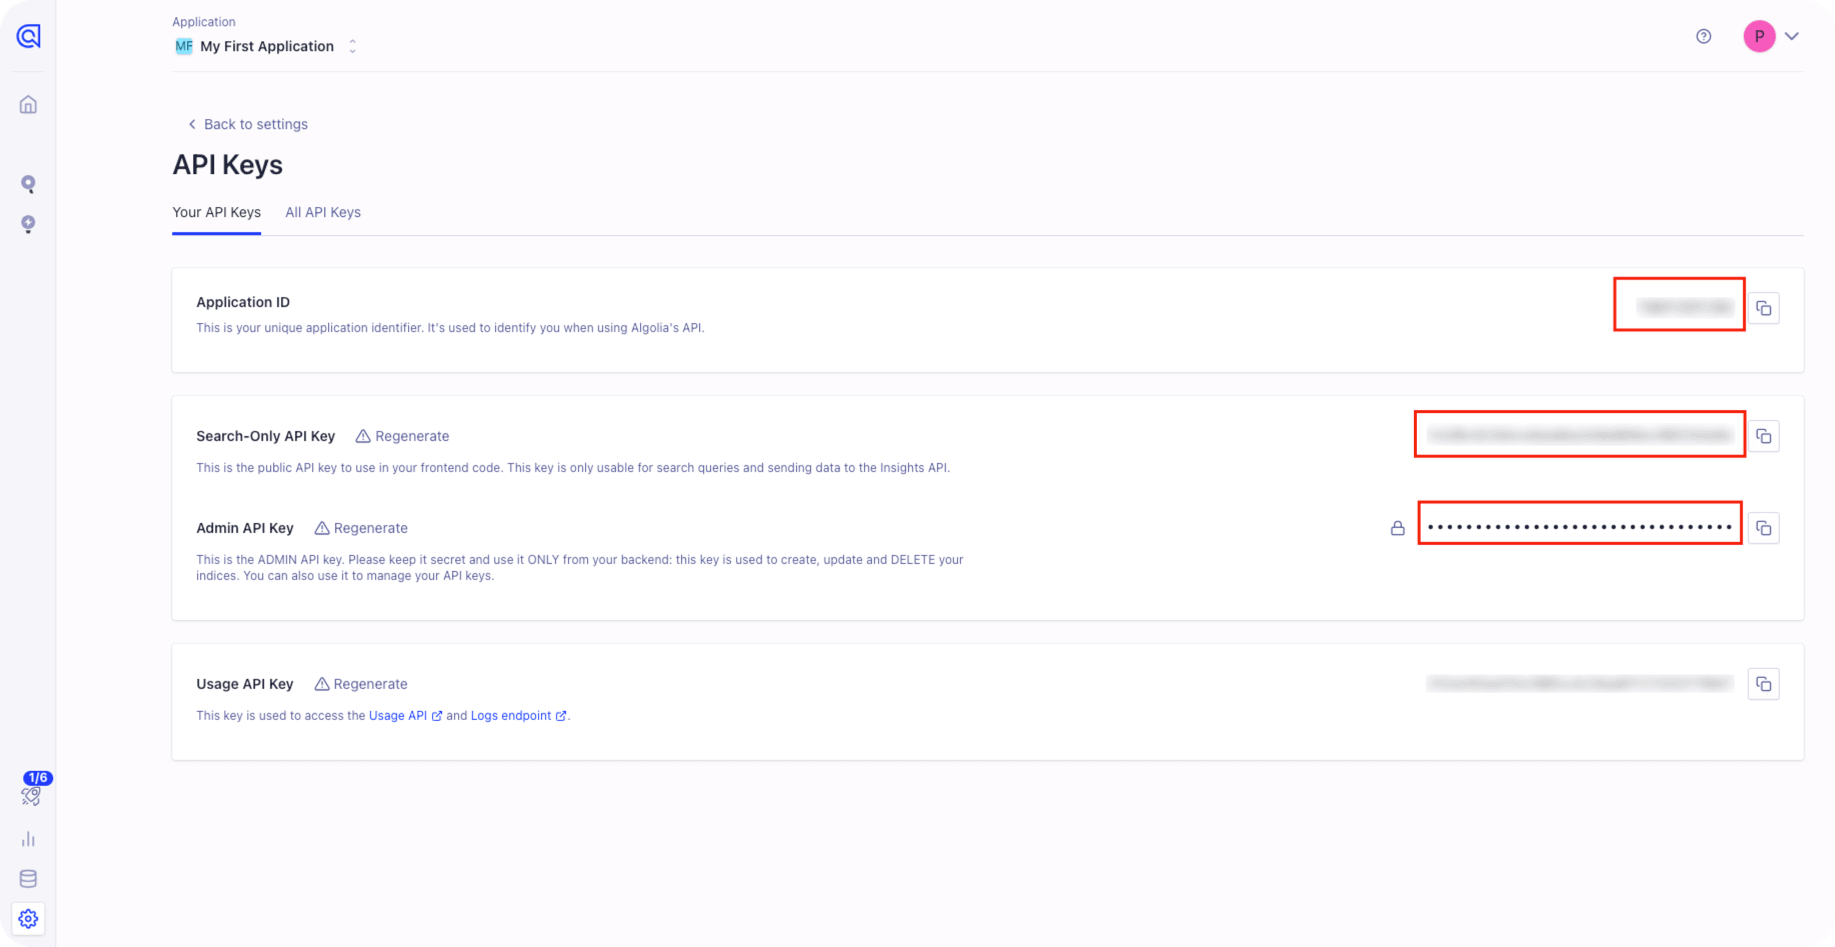
Task: Go to the Home icon in the sidebar
Action: tap(28, 104)
